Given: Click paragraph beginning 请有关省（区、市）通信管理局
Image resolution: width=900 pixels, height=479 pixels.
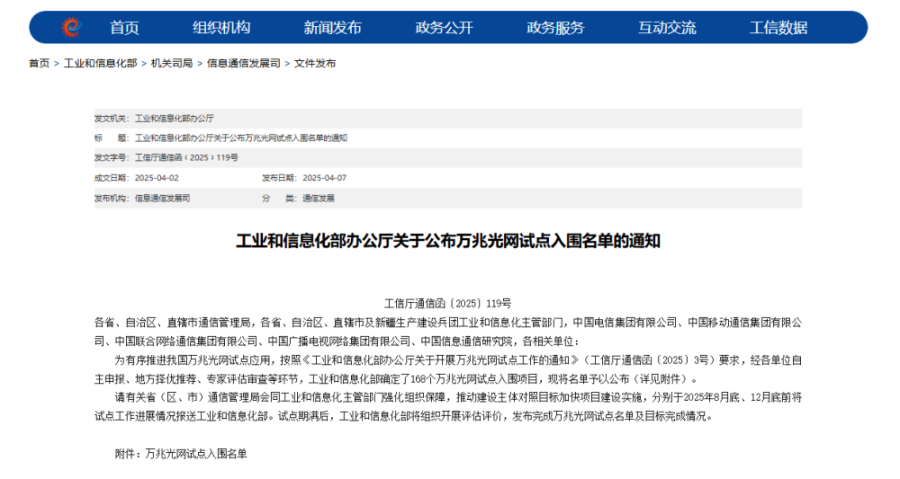Looking at the screenshot, I should [448, 407].
